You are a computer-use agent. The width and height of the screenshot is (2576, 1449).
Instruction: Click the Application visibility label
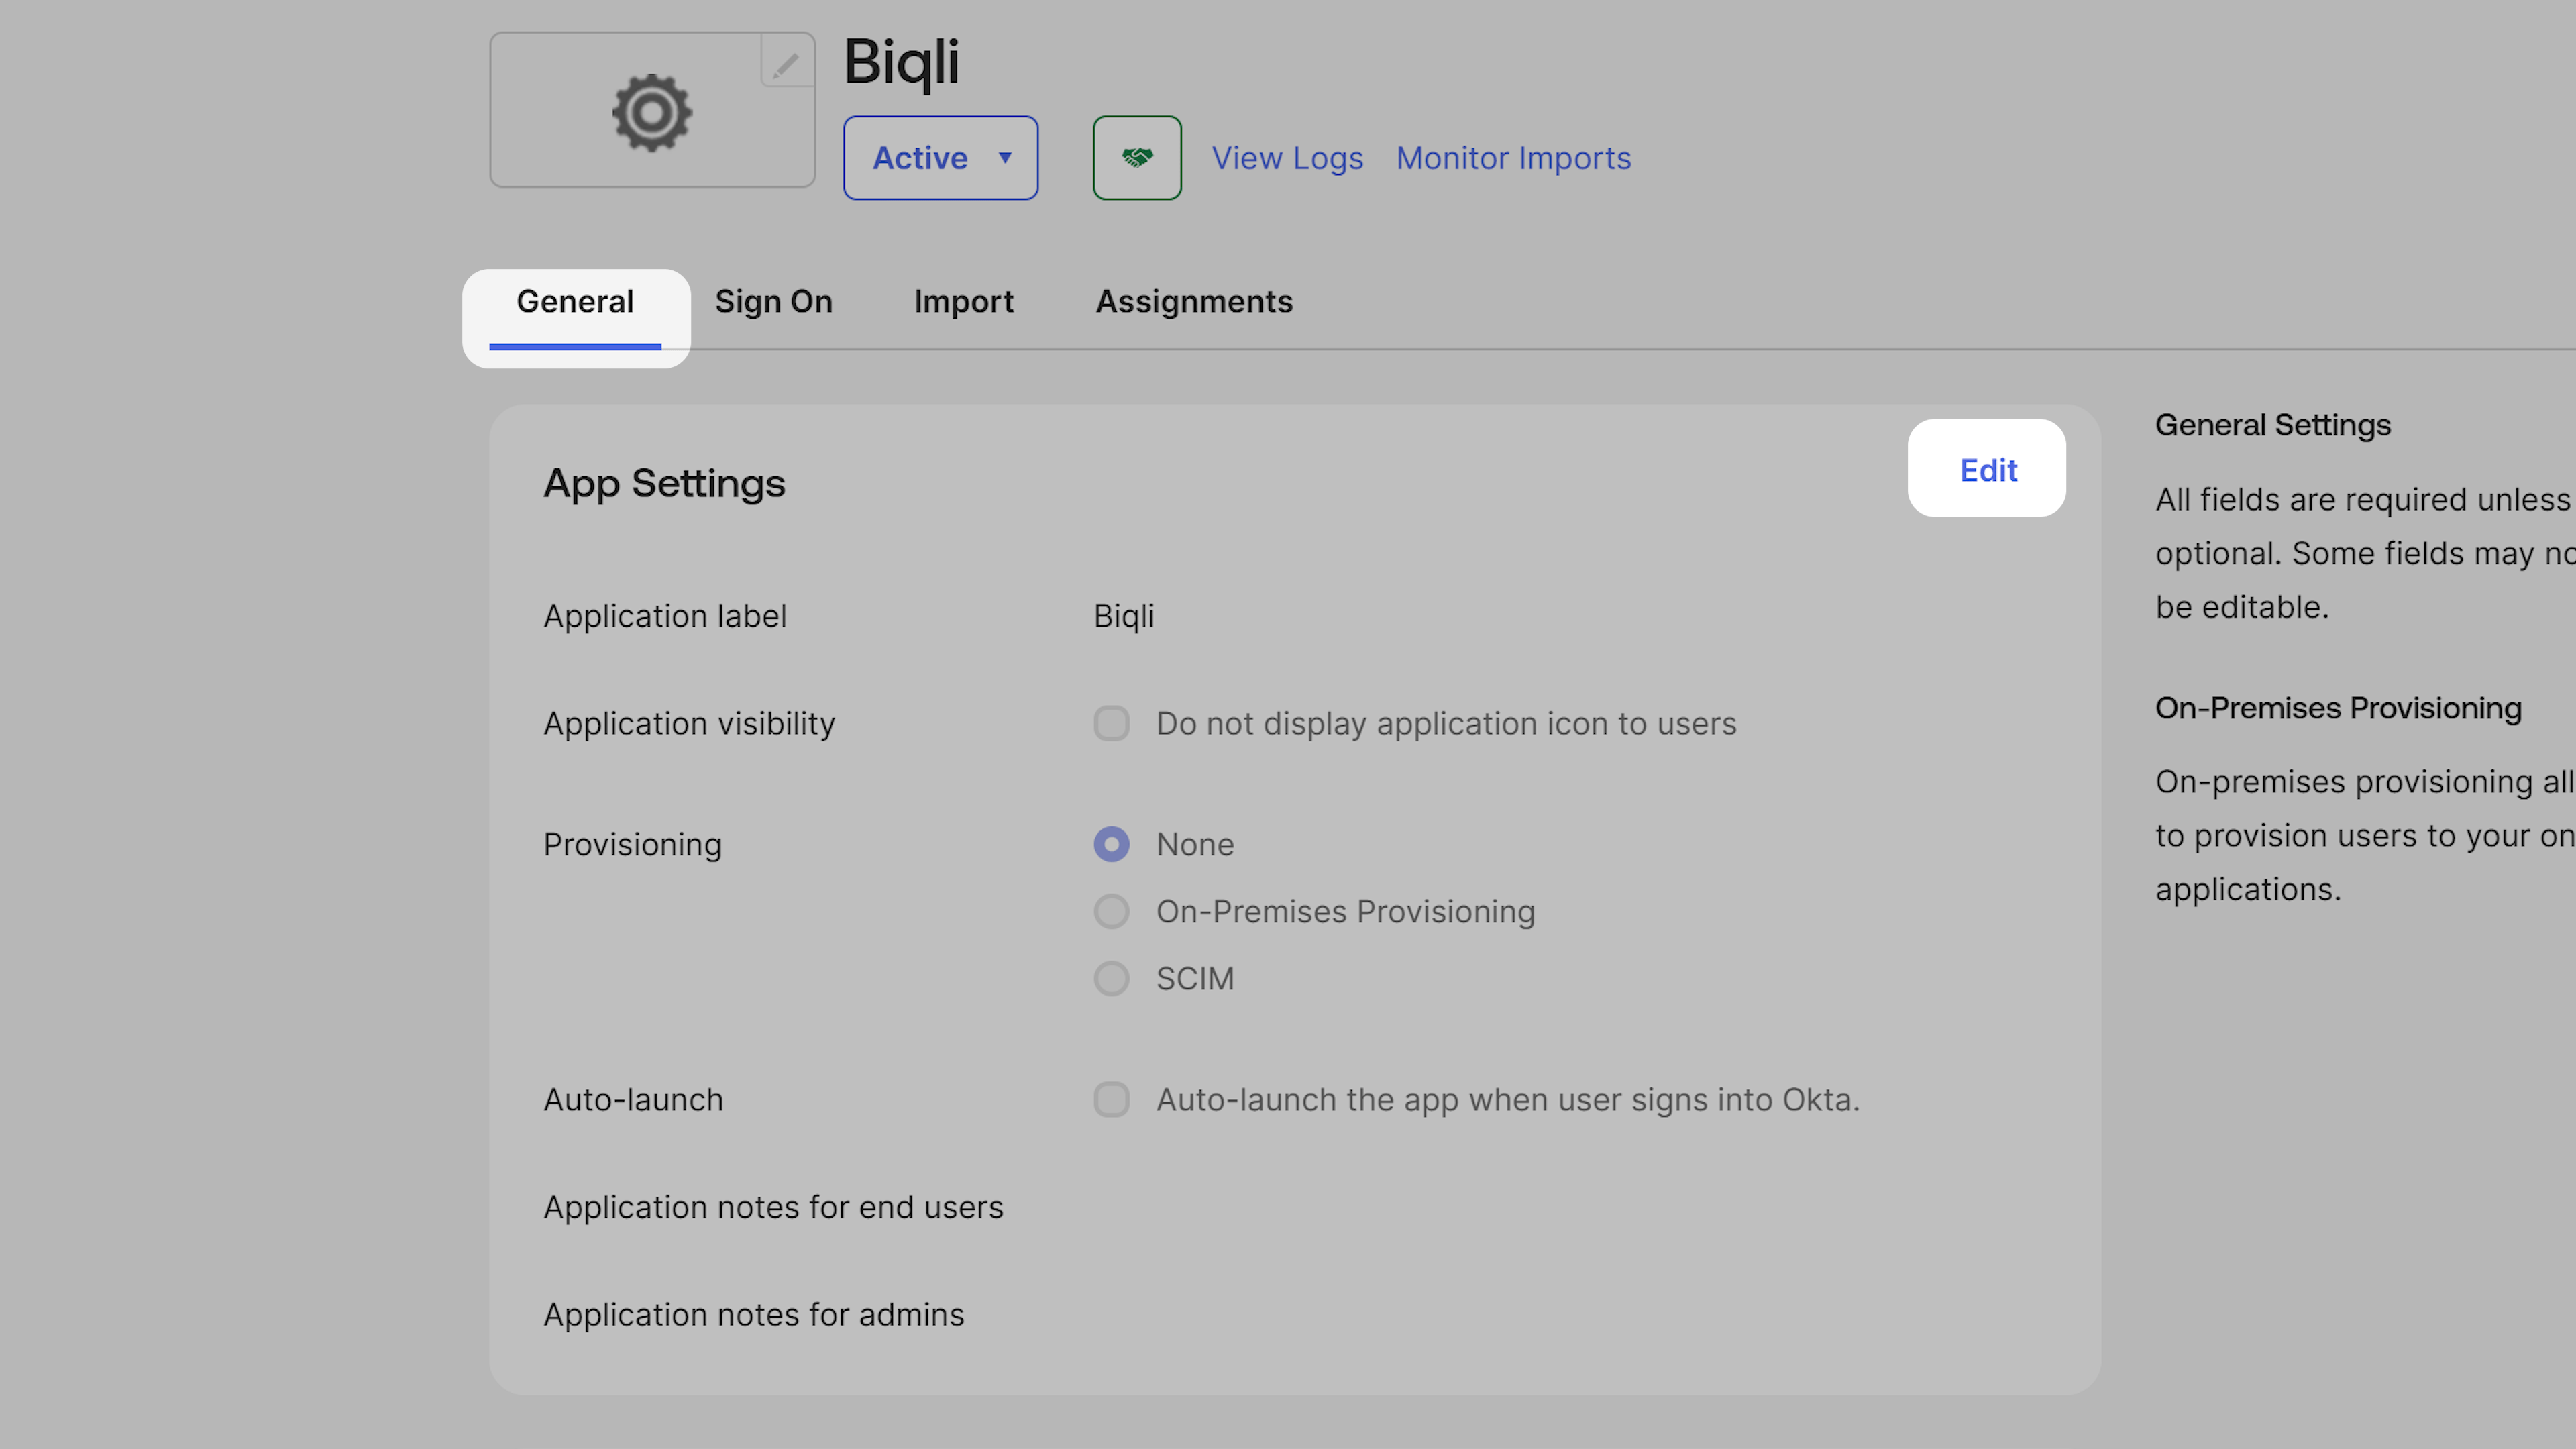pyautogui.click(x=689, y=723)
